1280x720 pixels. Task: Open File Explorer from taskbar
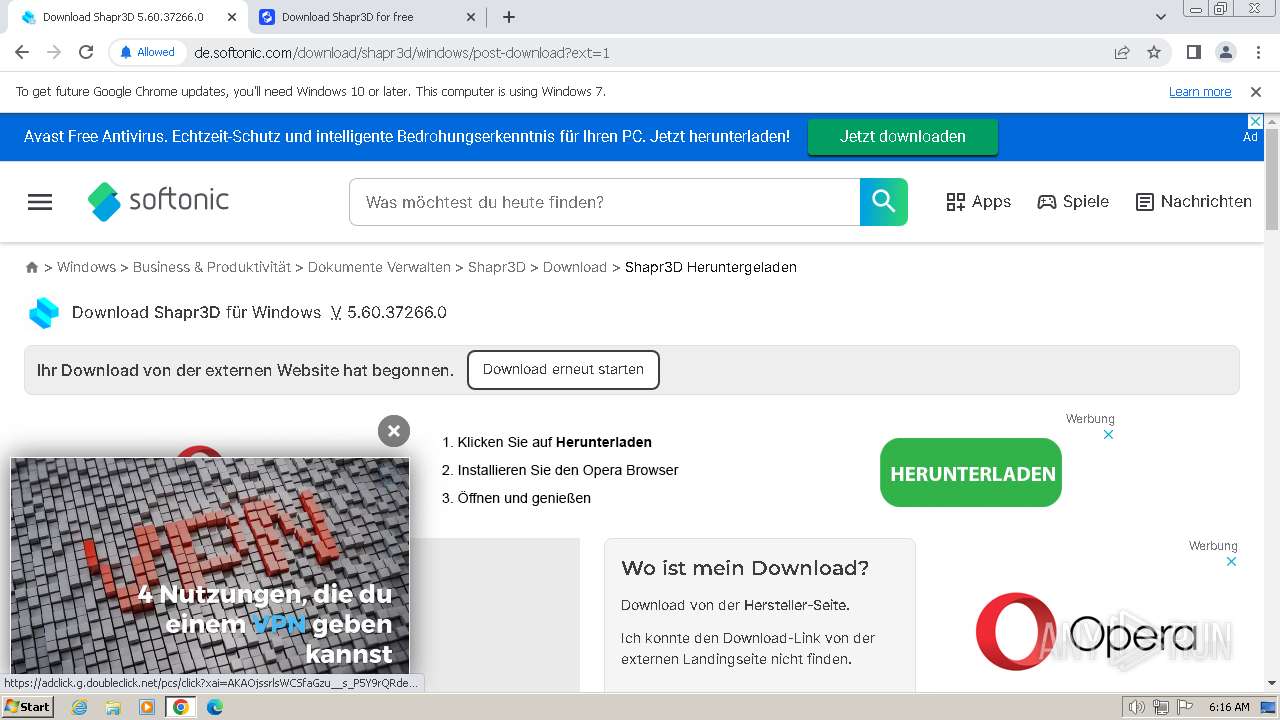(113, 707)
